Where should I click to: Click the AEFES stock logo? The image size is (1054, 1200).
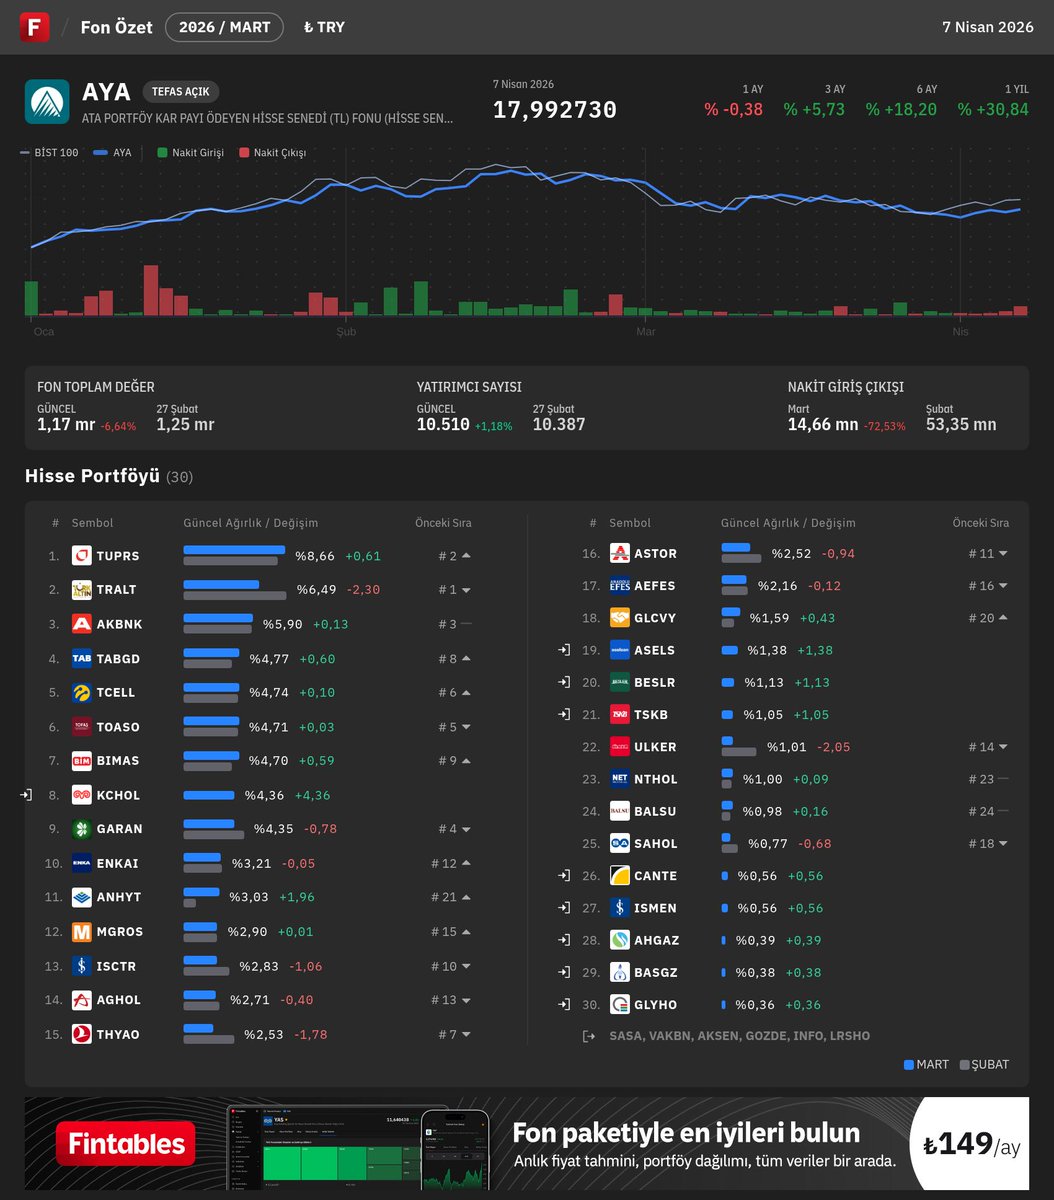pyautogui.click(x=620, y=585)
